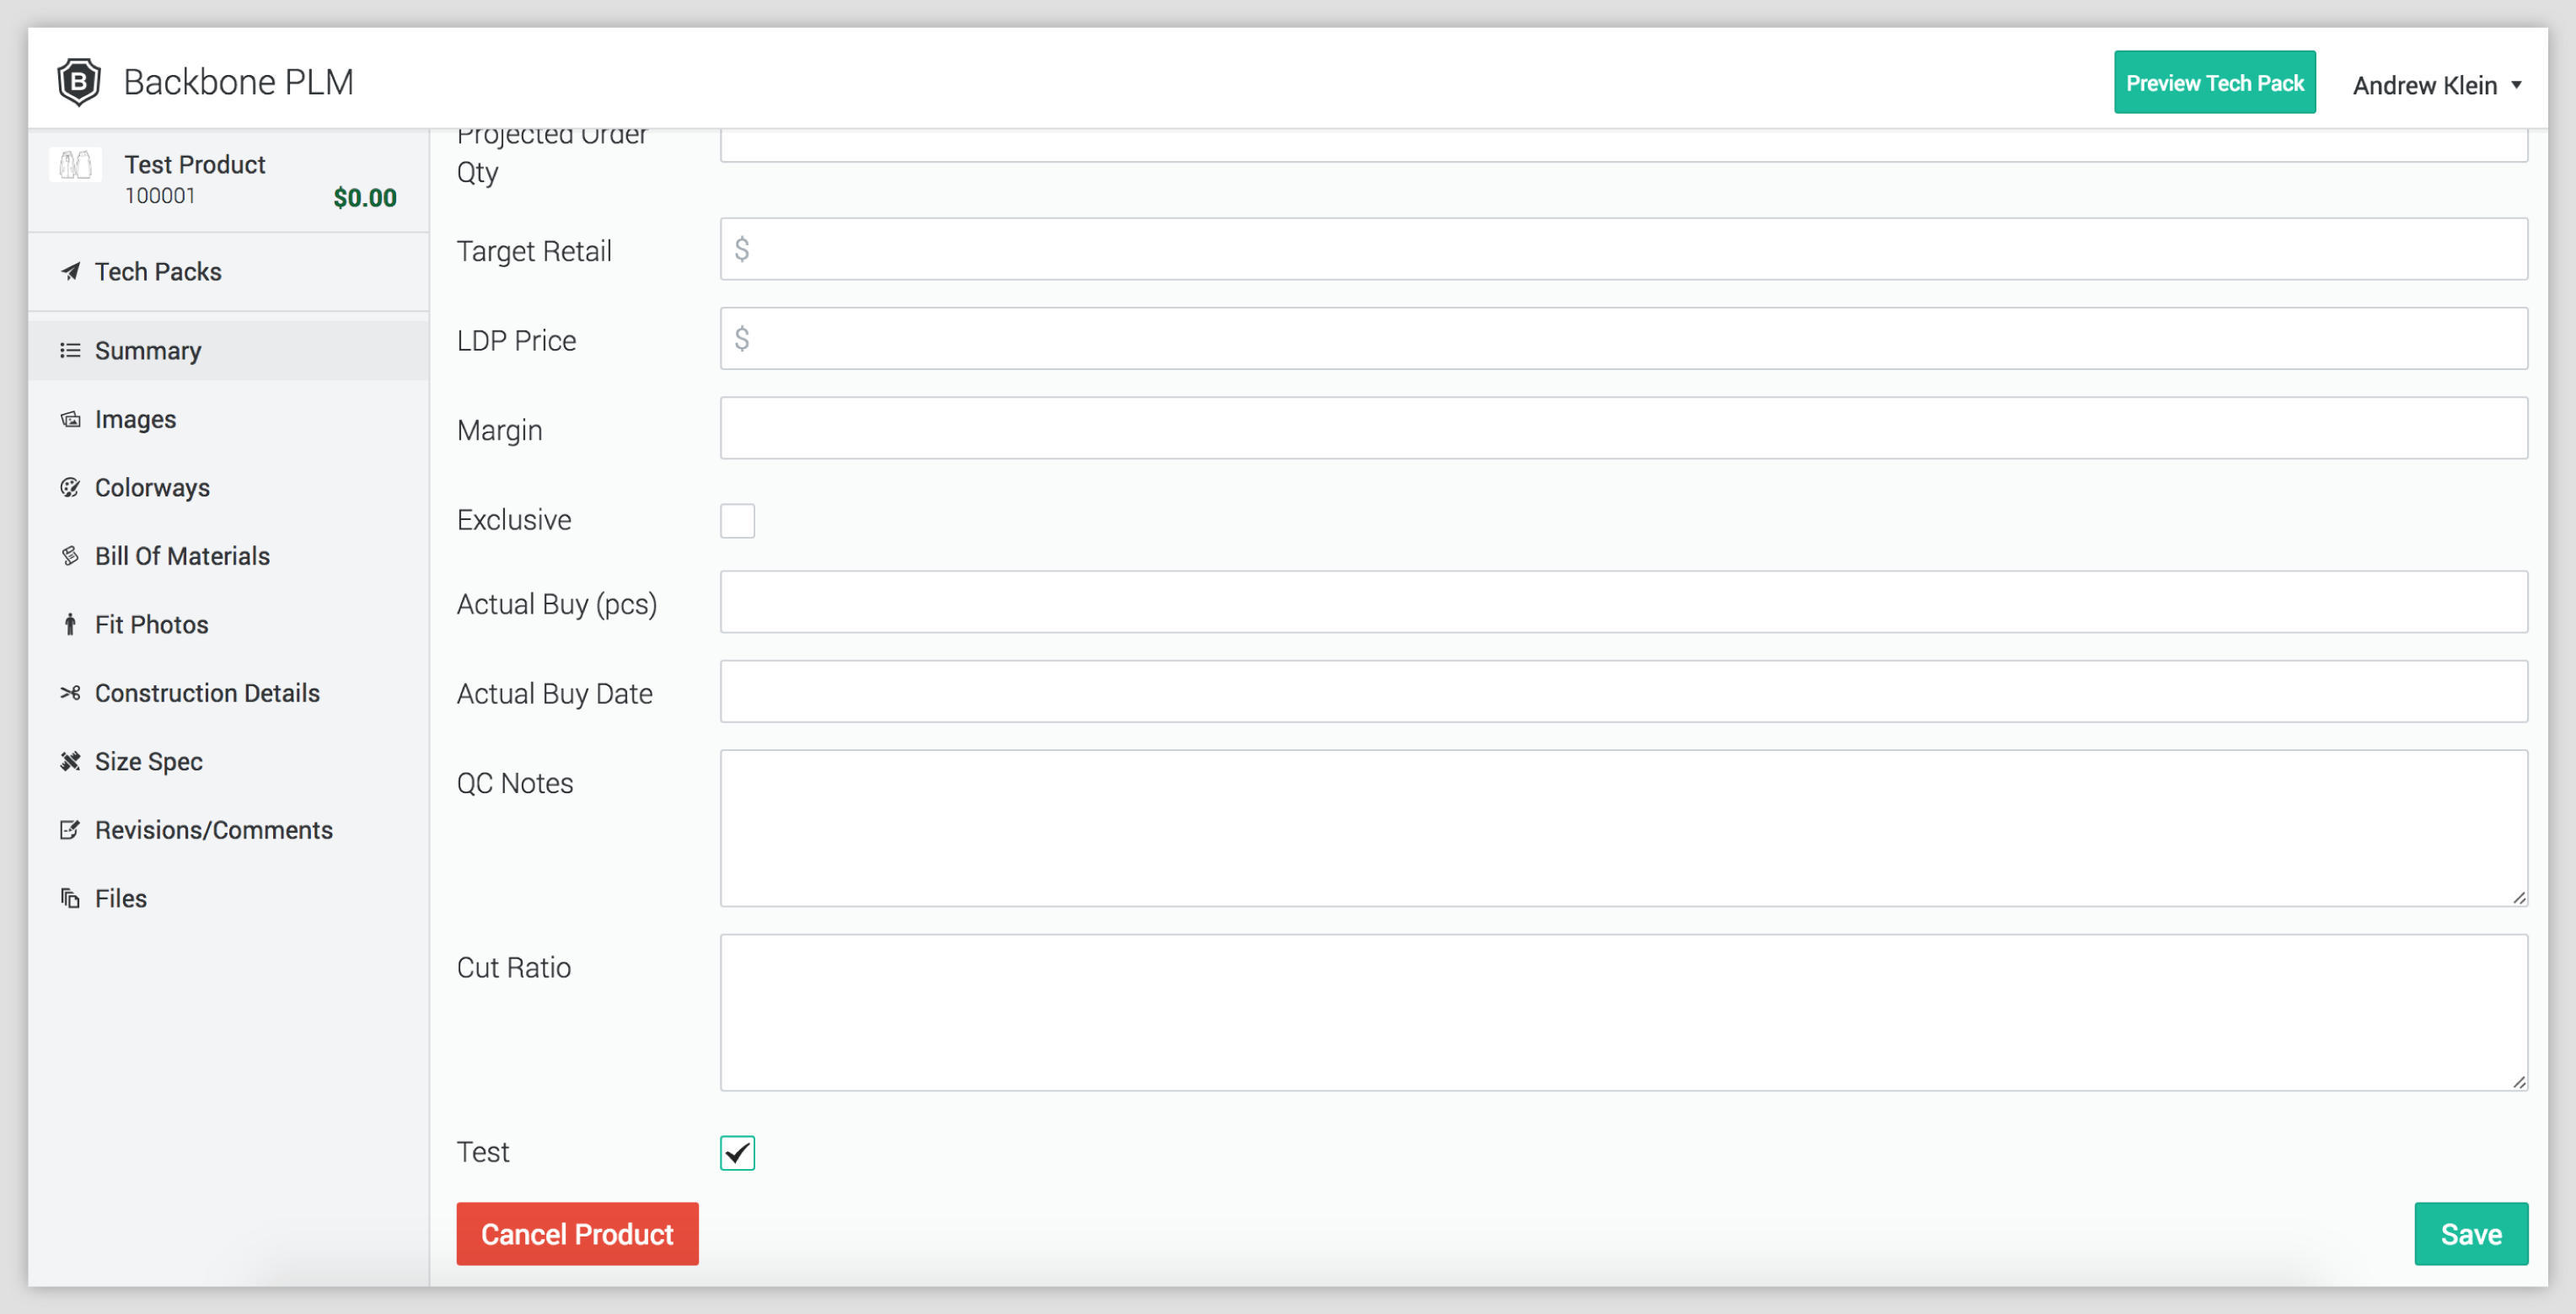The height and width of the screenshot is (1314, 2576).
Task: Click the Backbone PLM shield logo
Action: (x=78, y=81)
